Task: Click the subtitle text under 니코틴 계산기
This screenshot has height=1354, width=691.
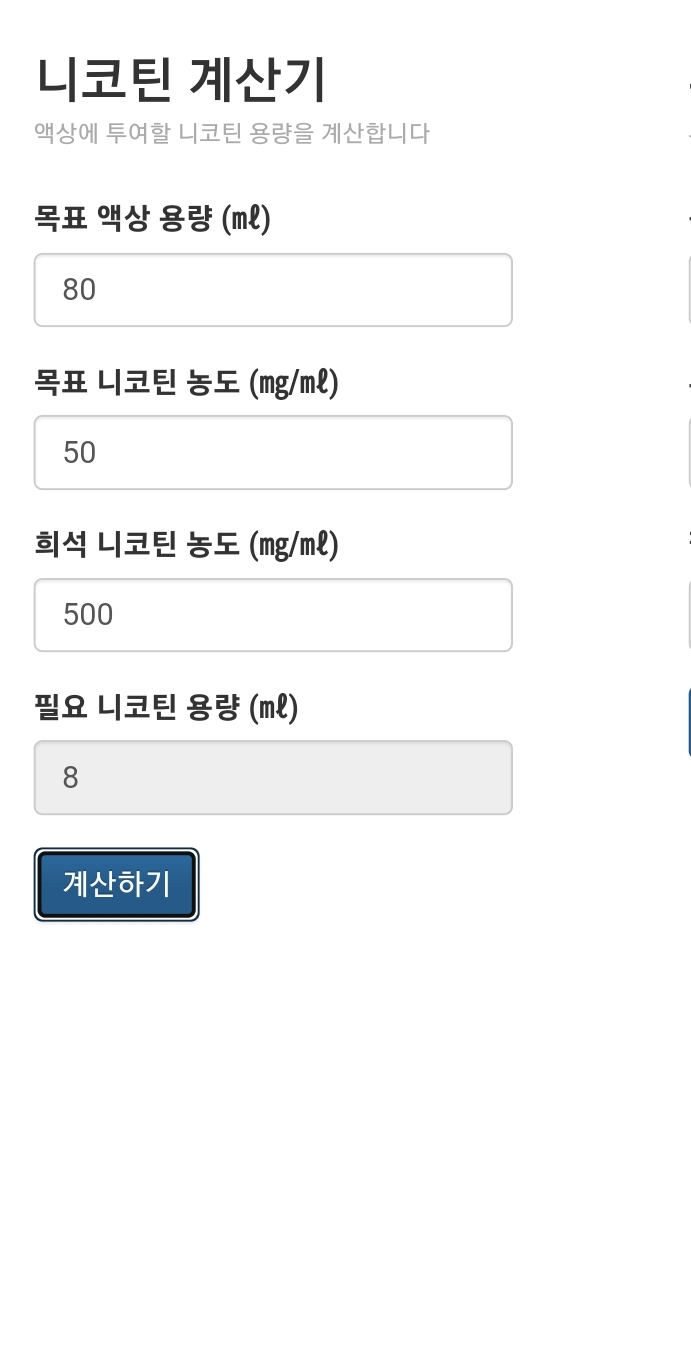Action: [x=232, y=133]
